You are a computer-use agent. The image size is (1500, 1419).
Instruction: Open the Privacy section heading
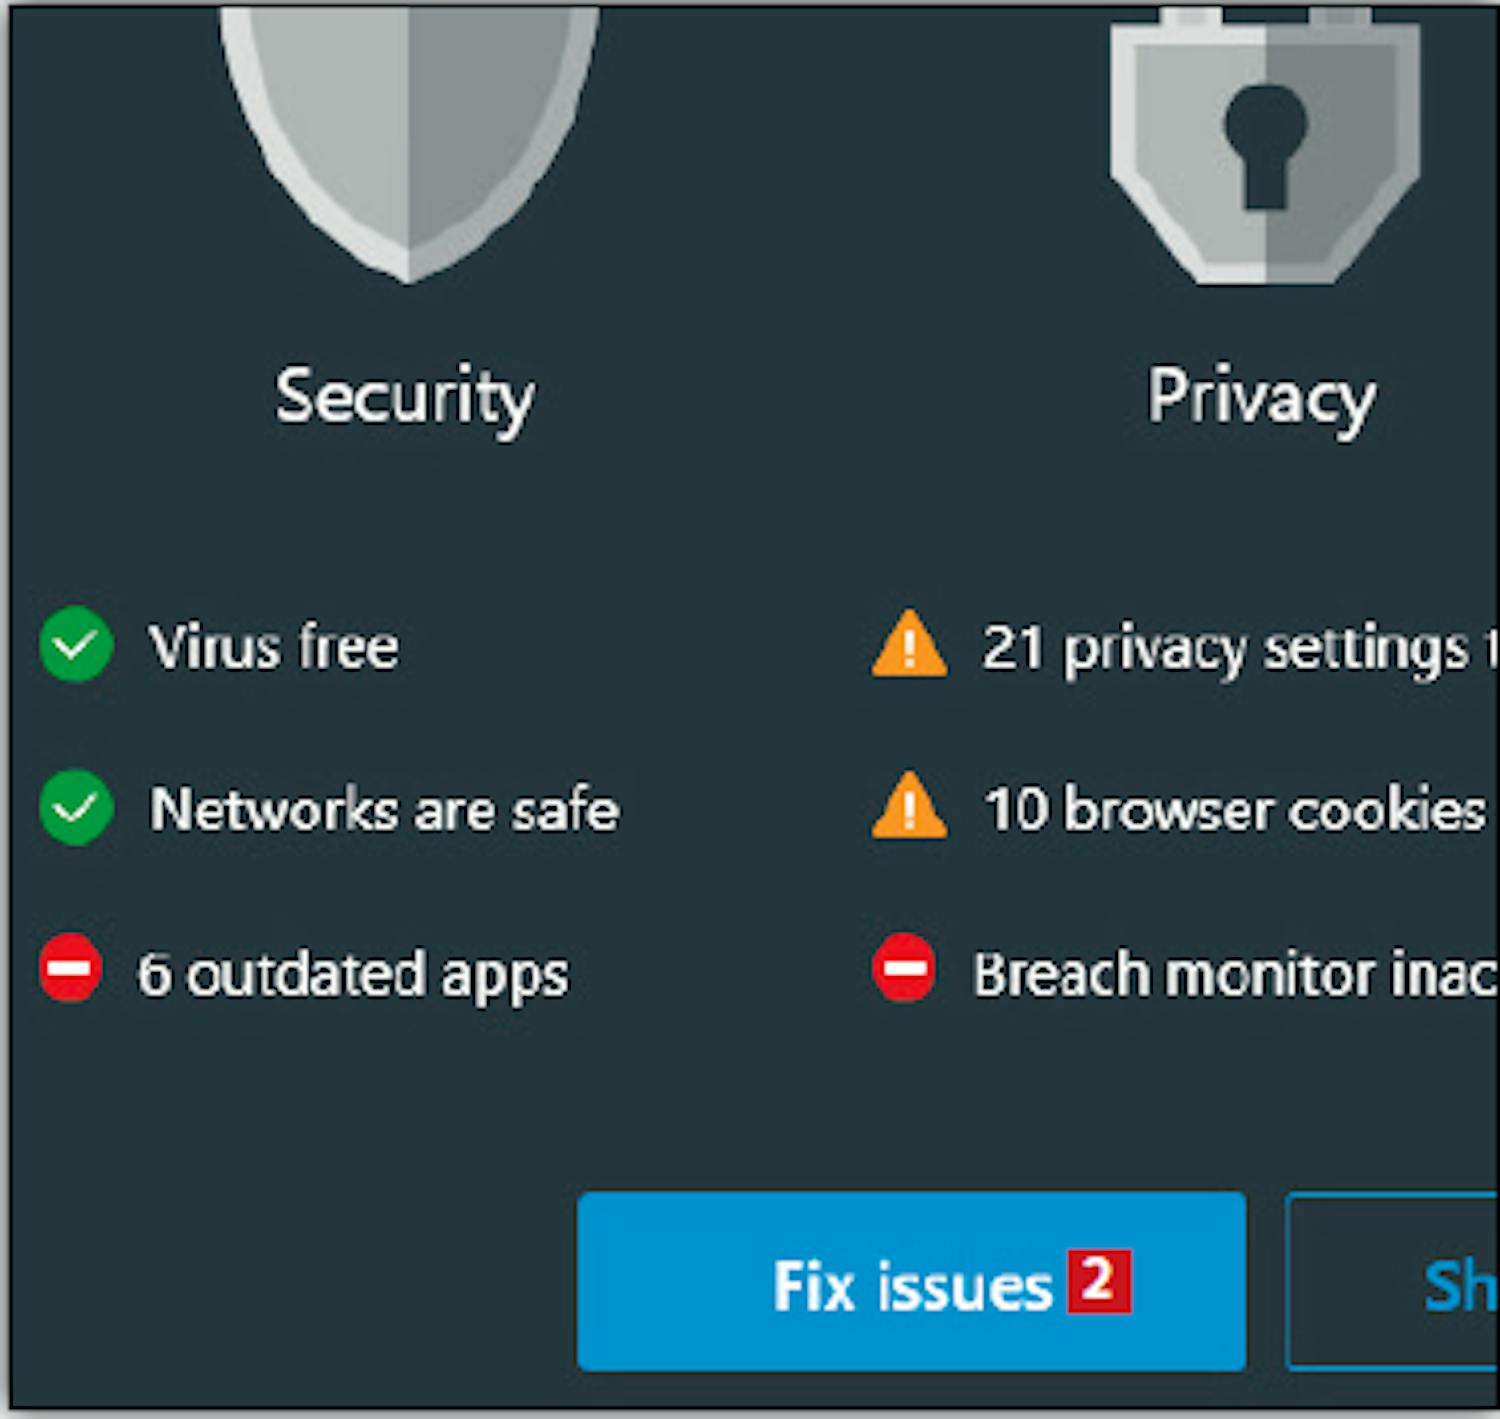1261,397
